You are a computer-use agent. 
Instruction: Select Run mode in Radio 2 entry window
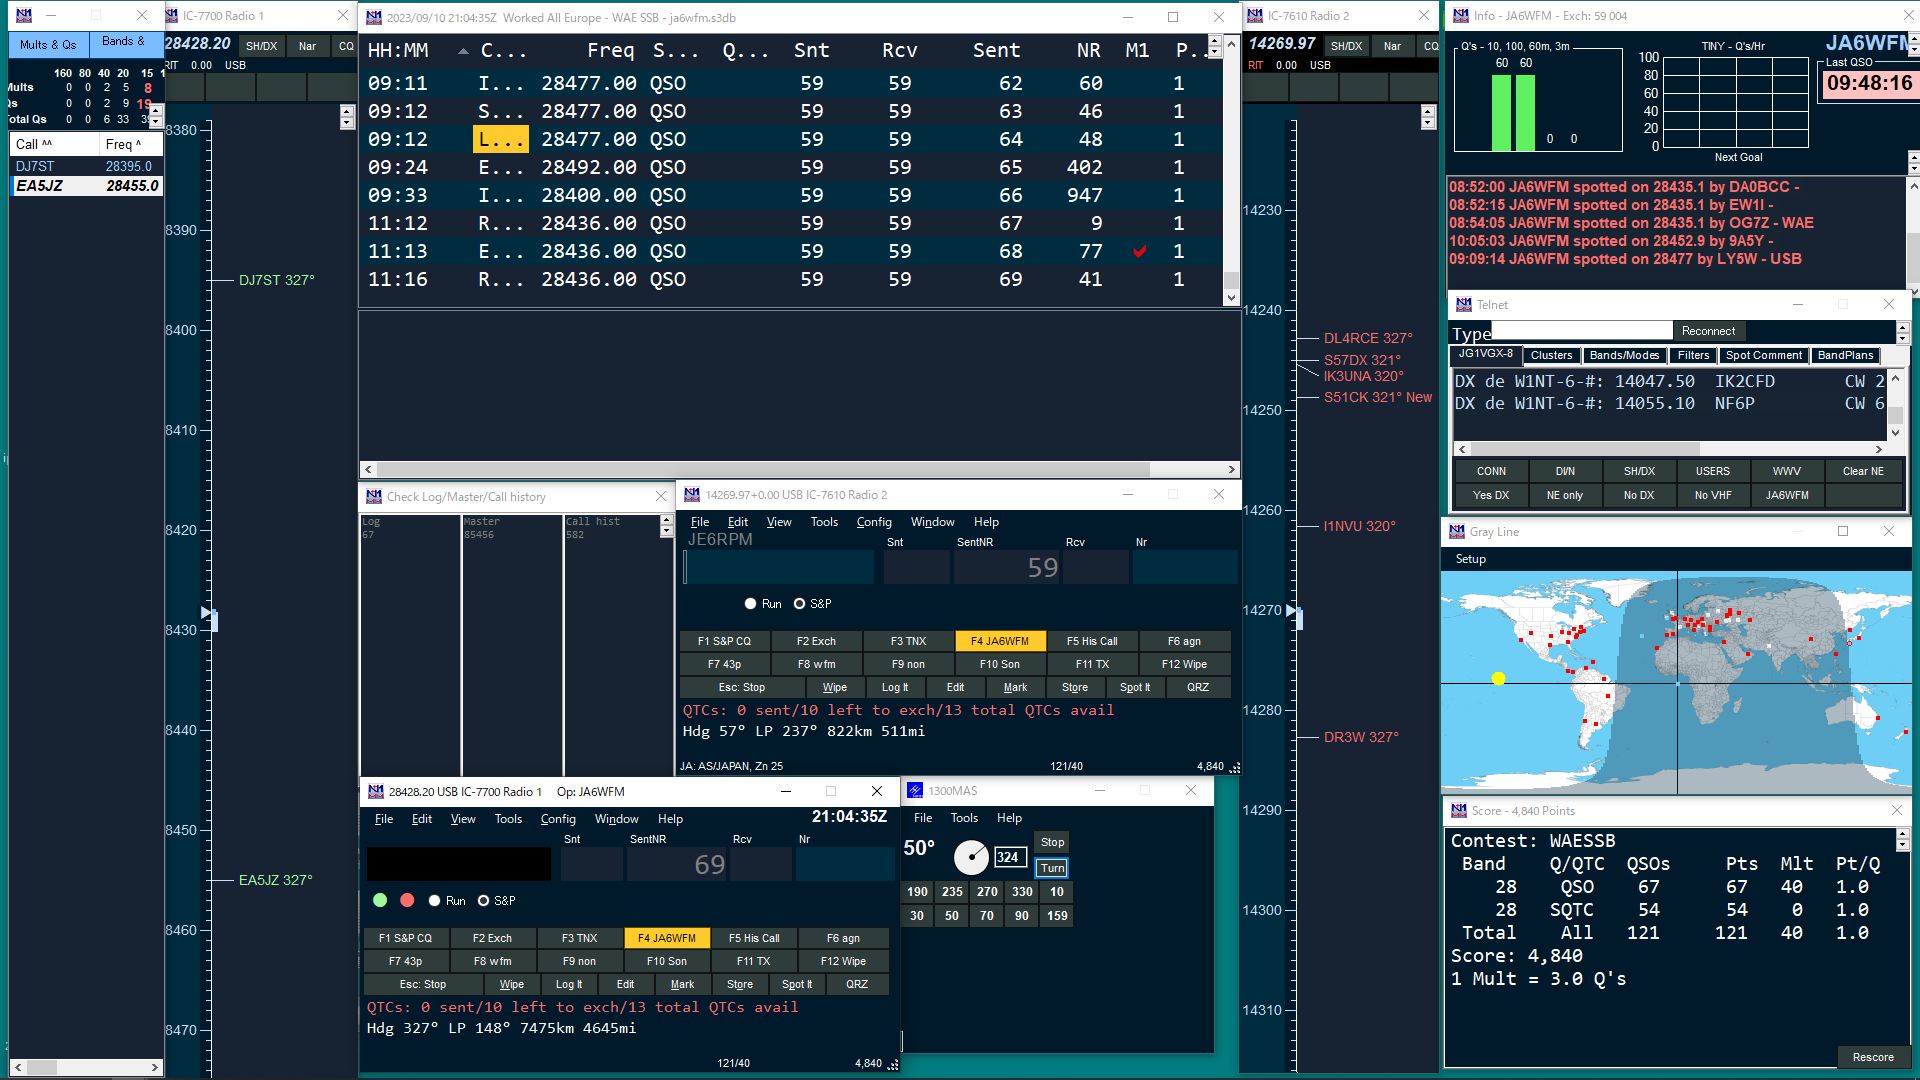(750, 604)
